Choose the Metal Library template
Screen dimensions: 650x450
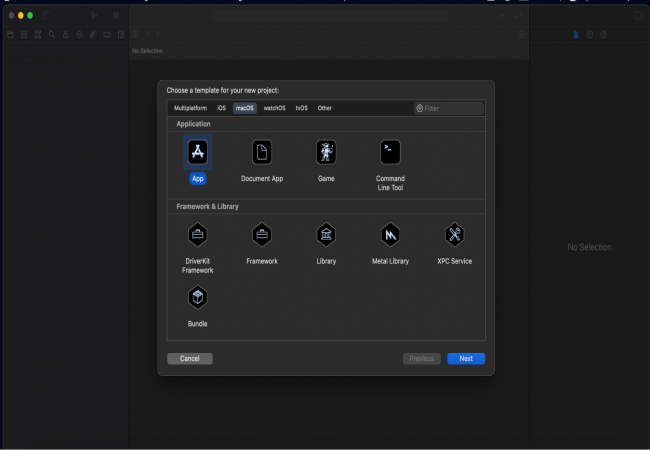[390, 235]
